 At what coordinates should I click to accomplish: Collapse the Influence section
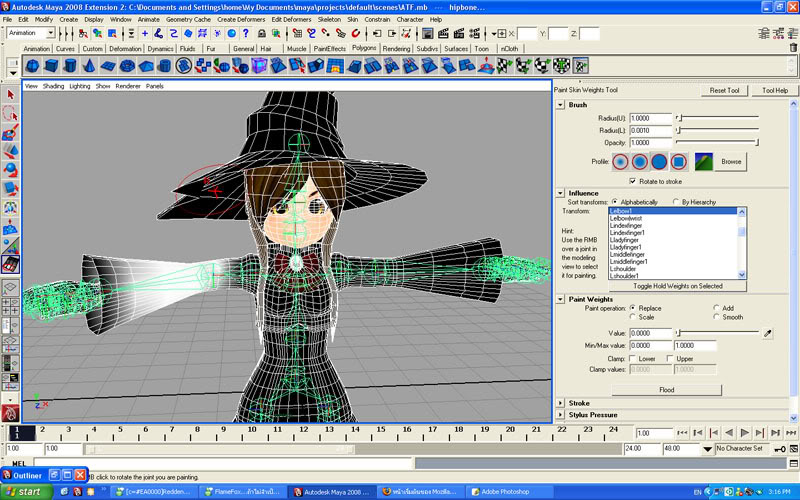(560, 193)
